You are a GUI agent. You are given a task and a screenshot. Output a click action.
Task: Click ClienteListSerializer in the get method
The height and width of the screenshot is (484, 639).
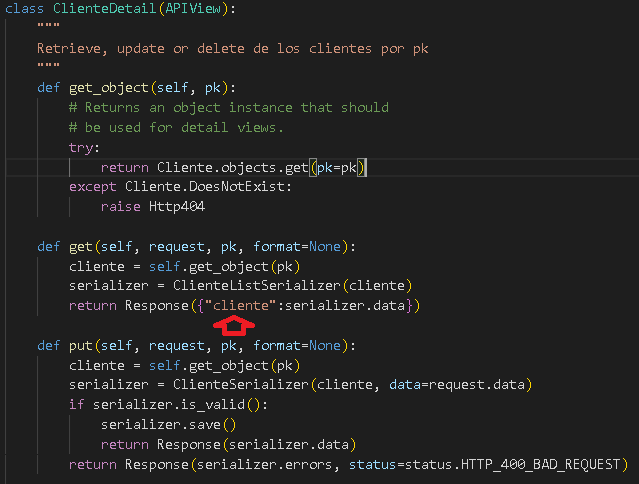tap(256, 286)
